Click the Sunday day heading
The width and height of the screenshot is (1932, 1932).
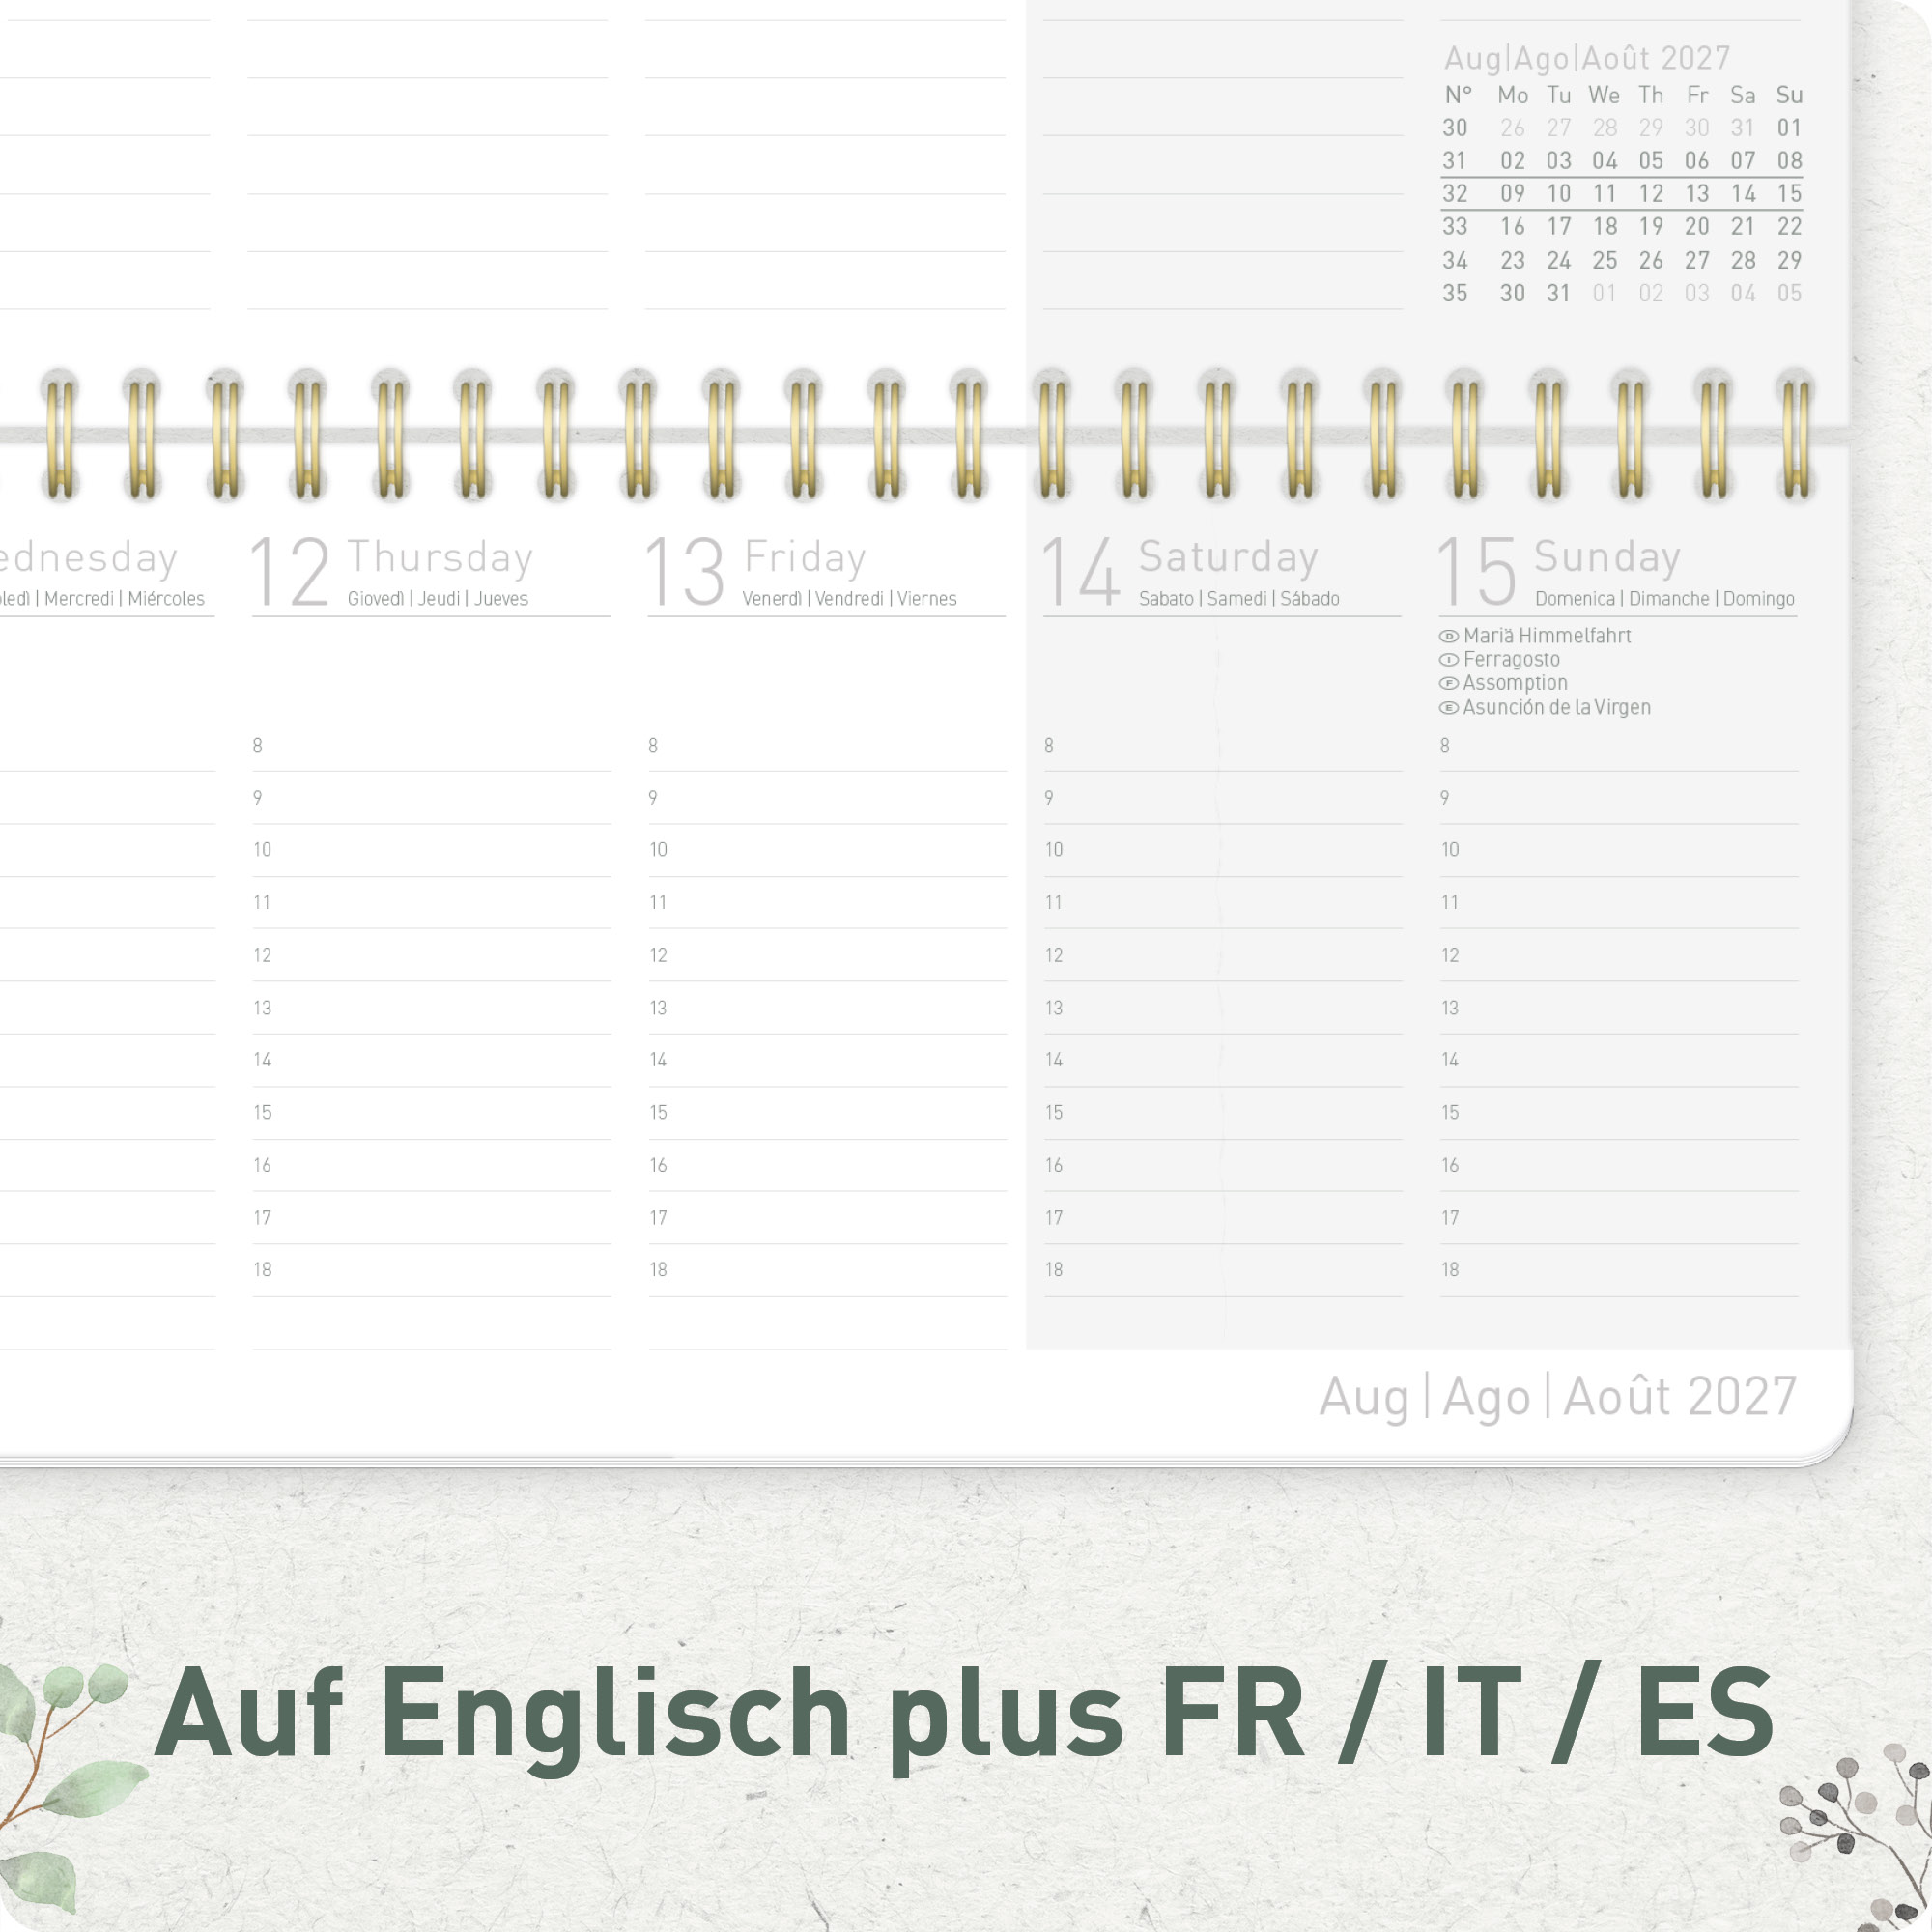click(x=1607, y=558)
